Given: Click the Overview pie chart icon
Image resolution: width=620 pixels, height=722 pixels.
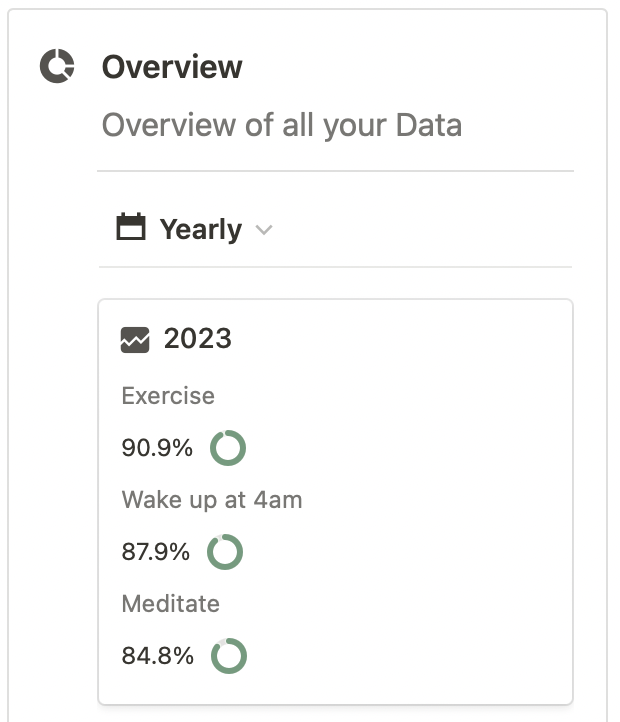Looking at the screenshot, I should (57, 67).
